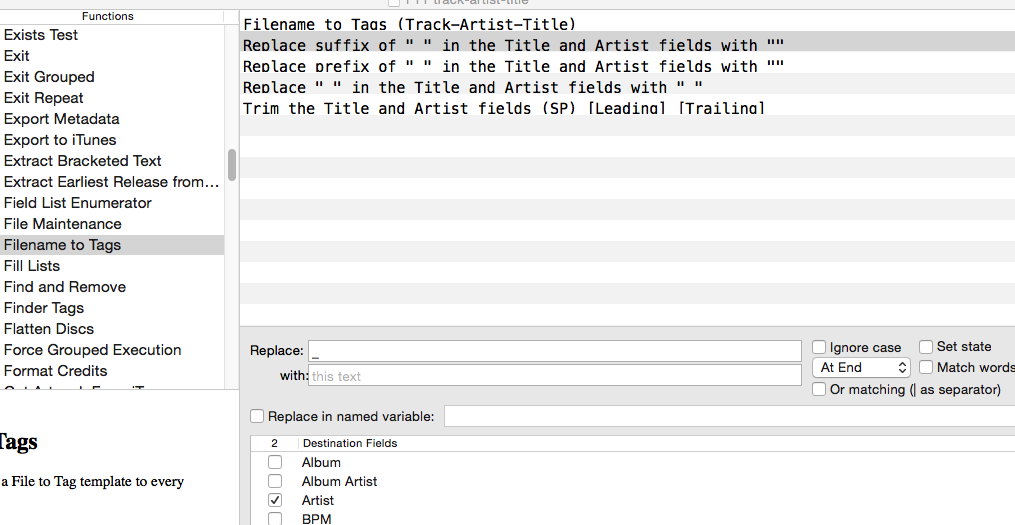Image resolution: width=1015 pixels, height=525 pixels.
Task: Select Filename to Tags in functions list
Action: (x=62, y=245)
